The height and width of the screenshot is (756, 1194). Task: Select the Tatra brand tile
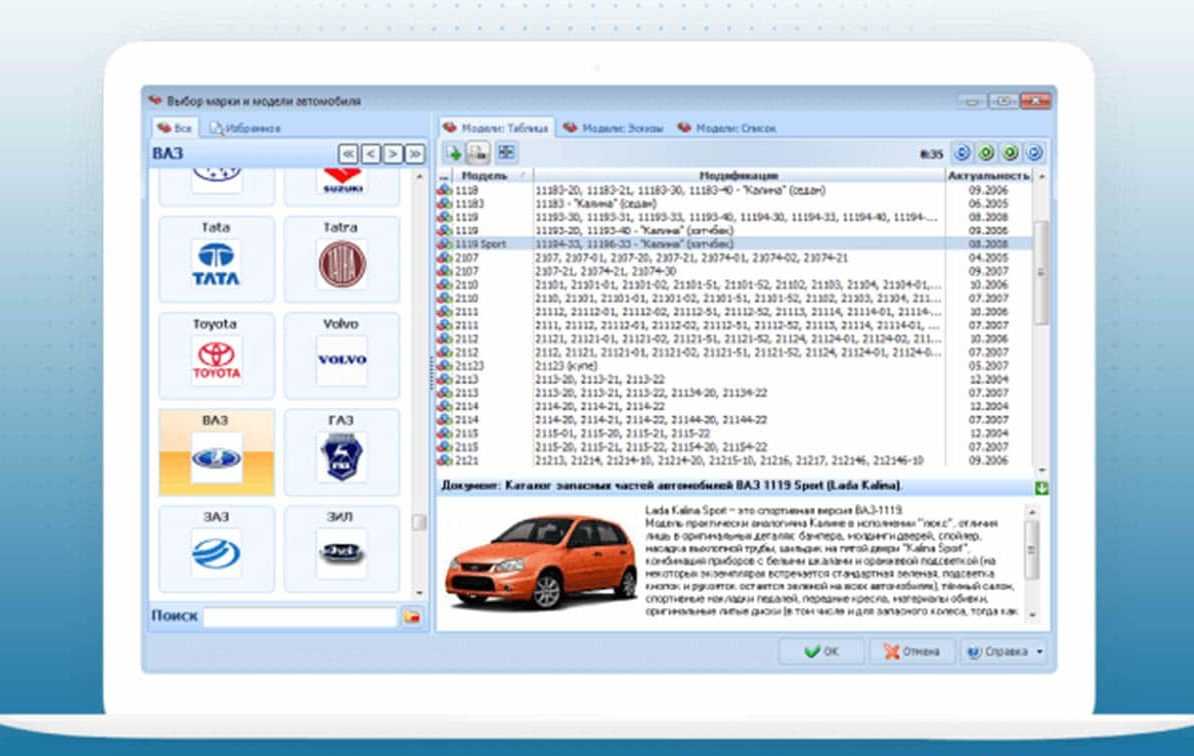(x=341, y=259)
